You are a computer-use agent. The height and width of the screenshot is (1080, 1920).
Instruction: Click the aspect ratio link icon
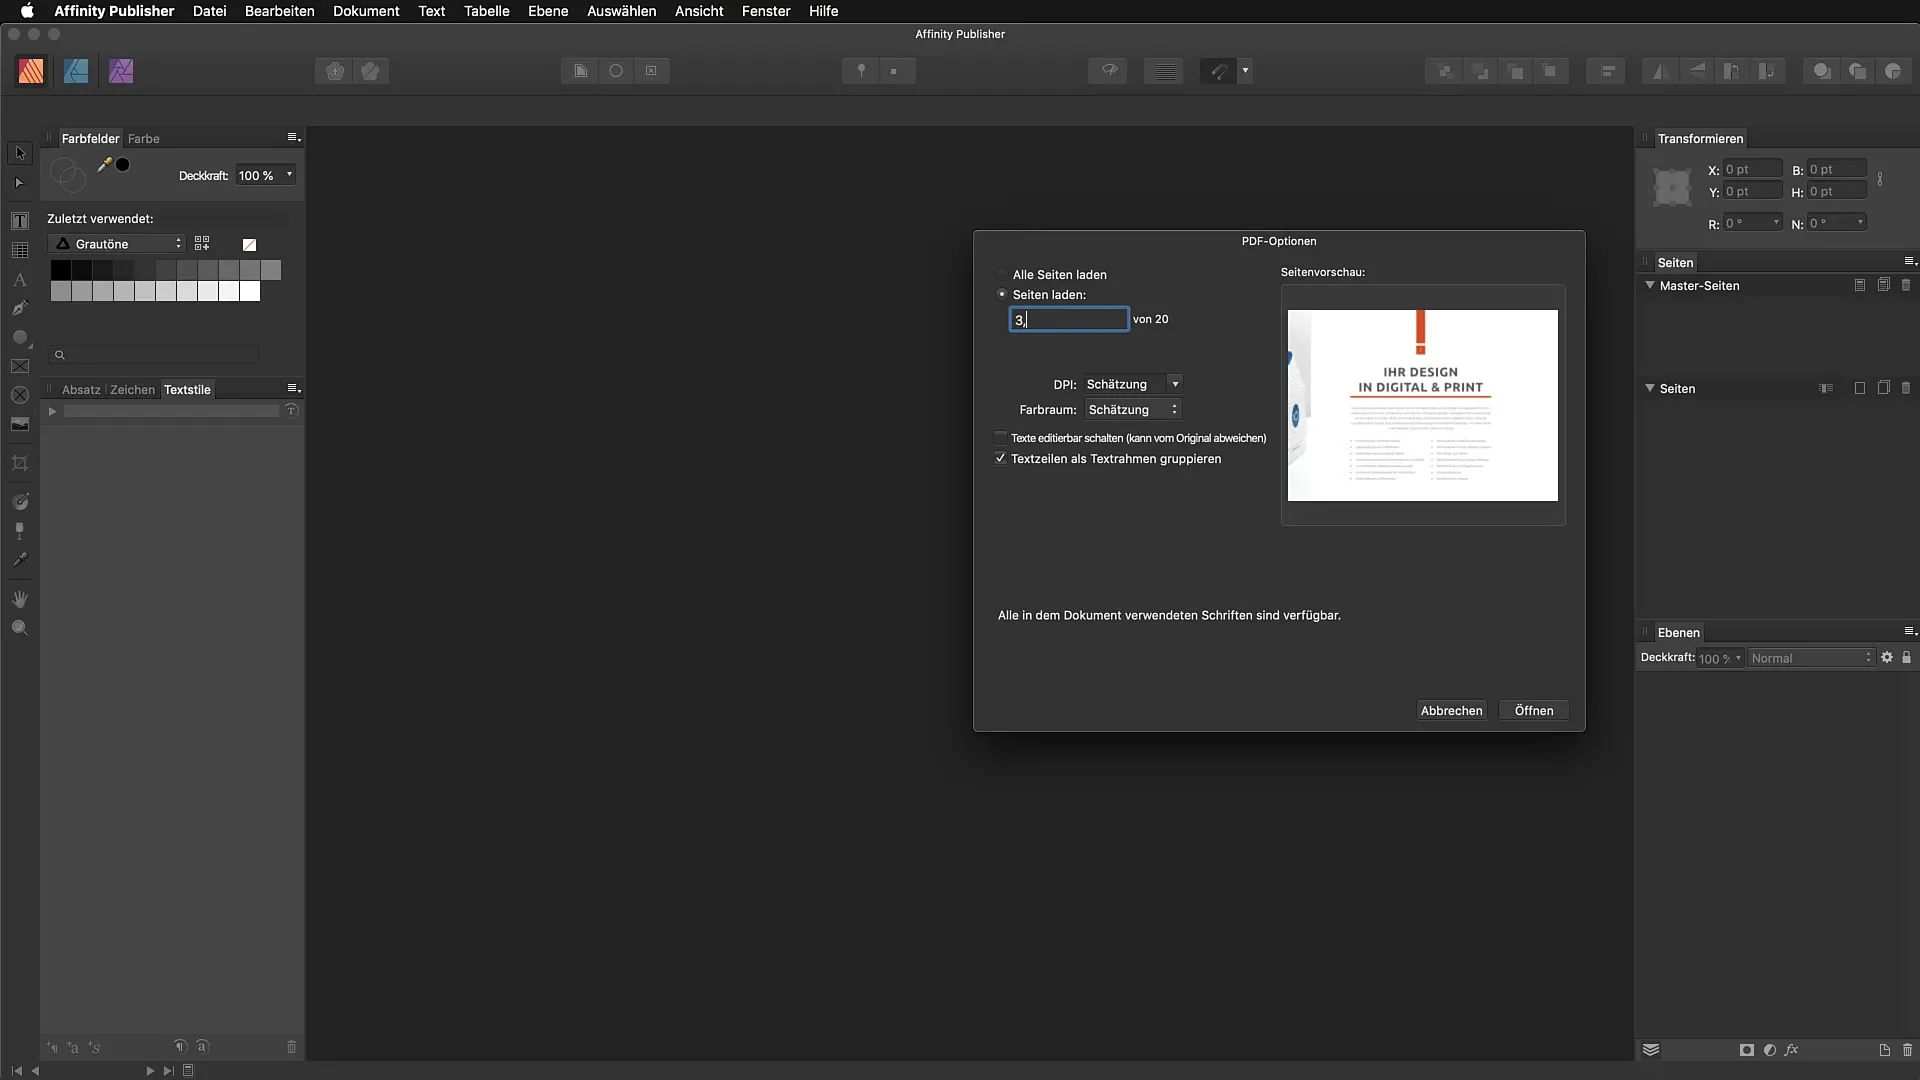[1880, 179]
